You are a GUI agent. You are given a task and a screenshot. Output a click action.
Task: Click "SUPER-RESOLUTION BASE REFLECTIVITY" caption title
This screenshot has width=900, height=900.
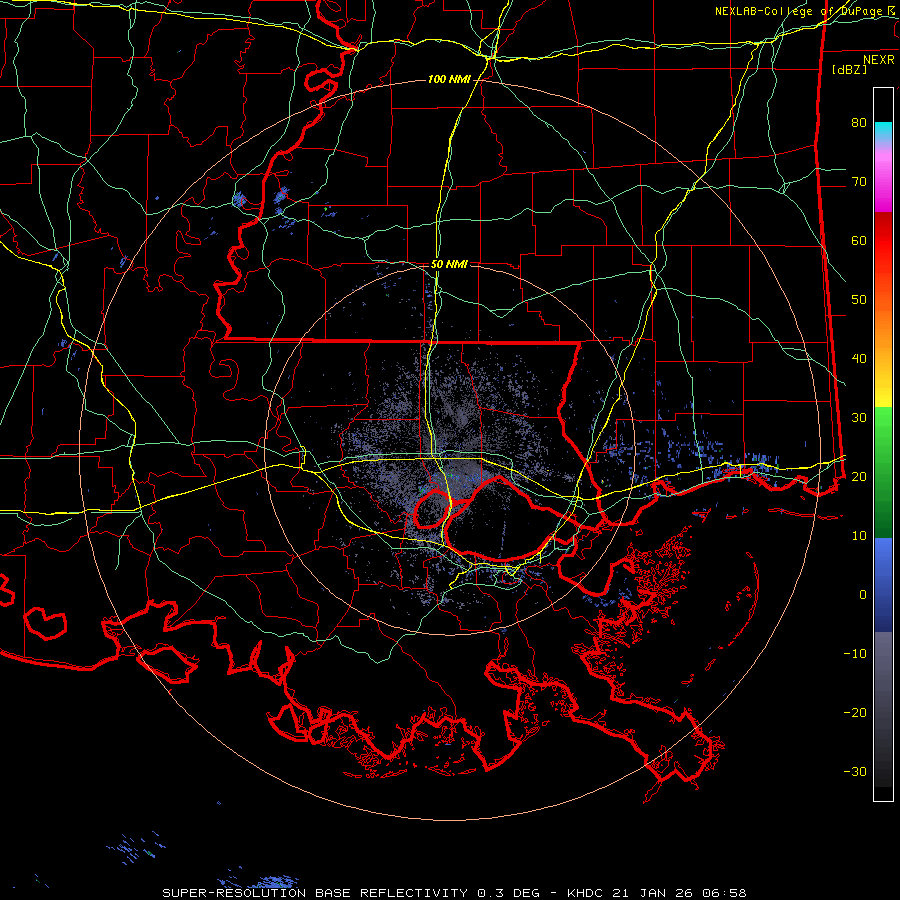(x=315, y=893)
